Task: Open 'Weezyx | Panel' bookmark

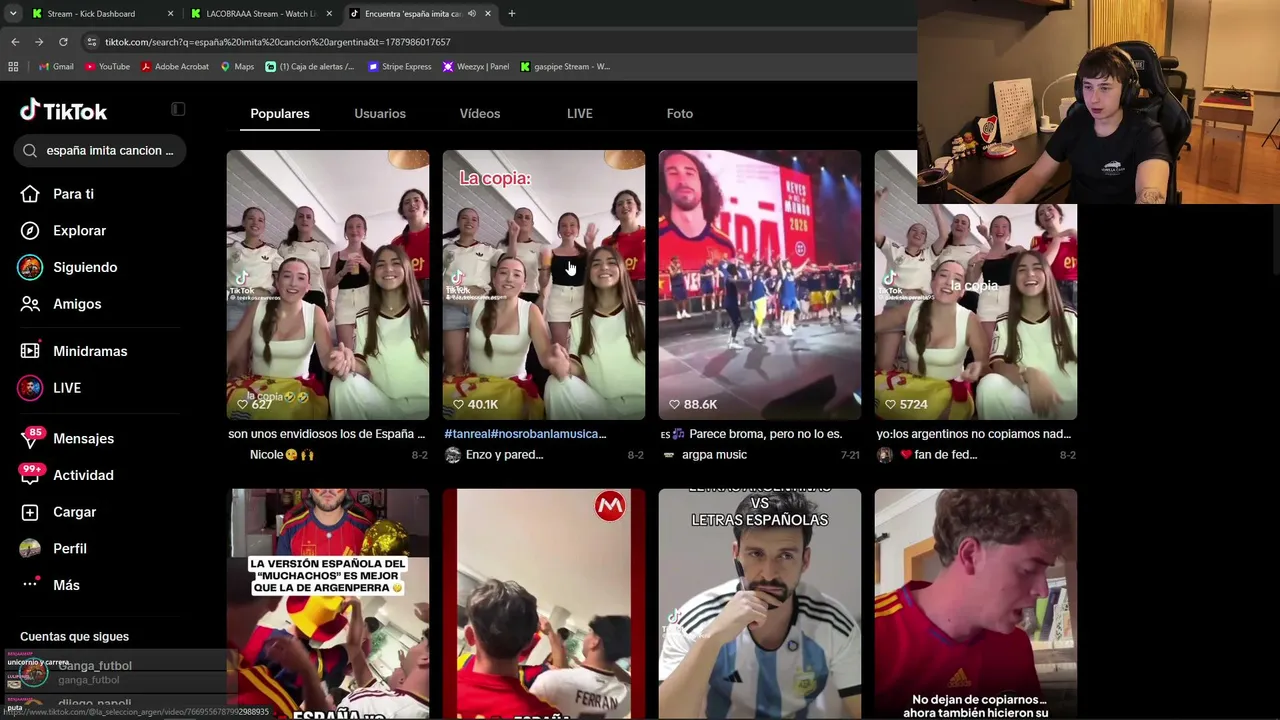Action: (476, 67)
